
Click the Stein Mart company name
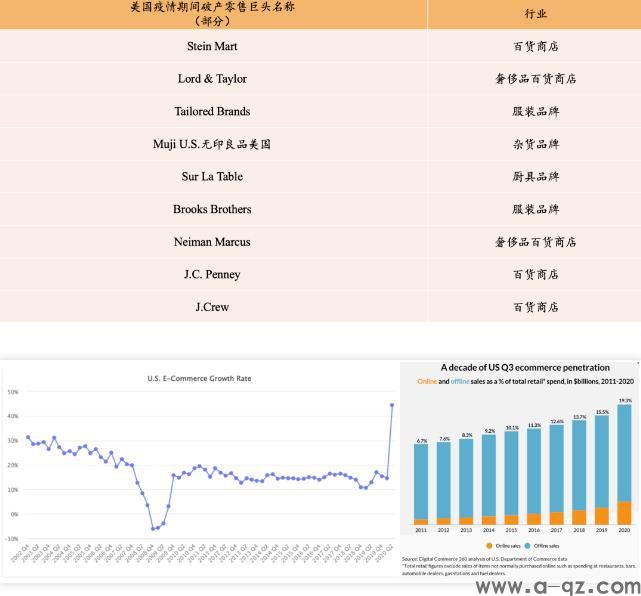click(x=212, y=46)
